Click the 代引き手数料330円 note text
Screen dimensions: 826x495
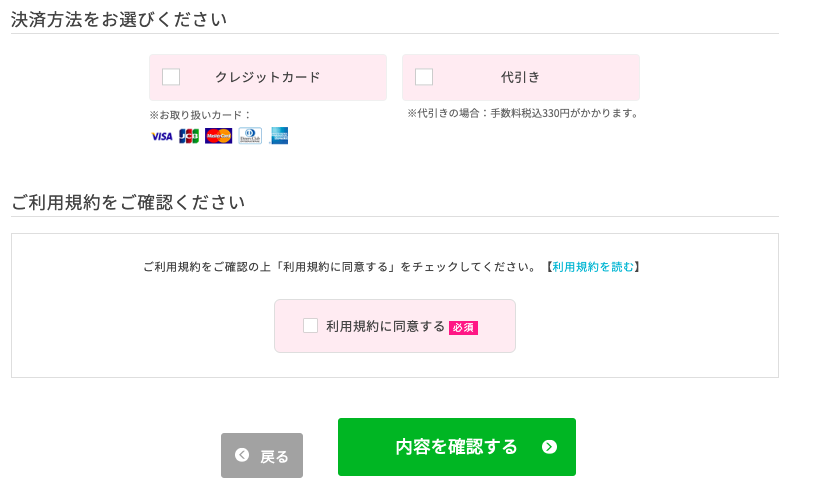click(523, 113)
